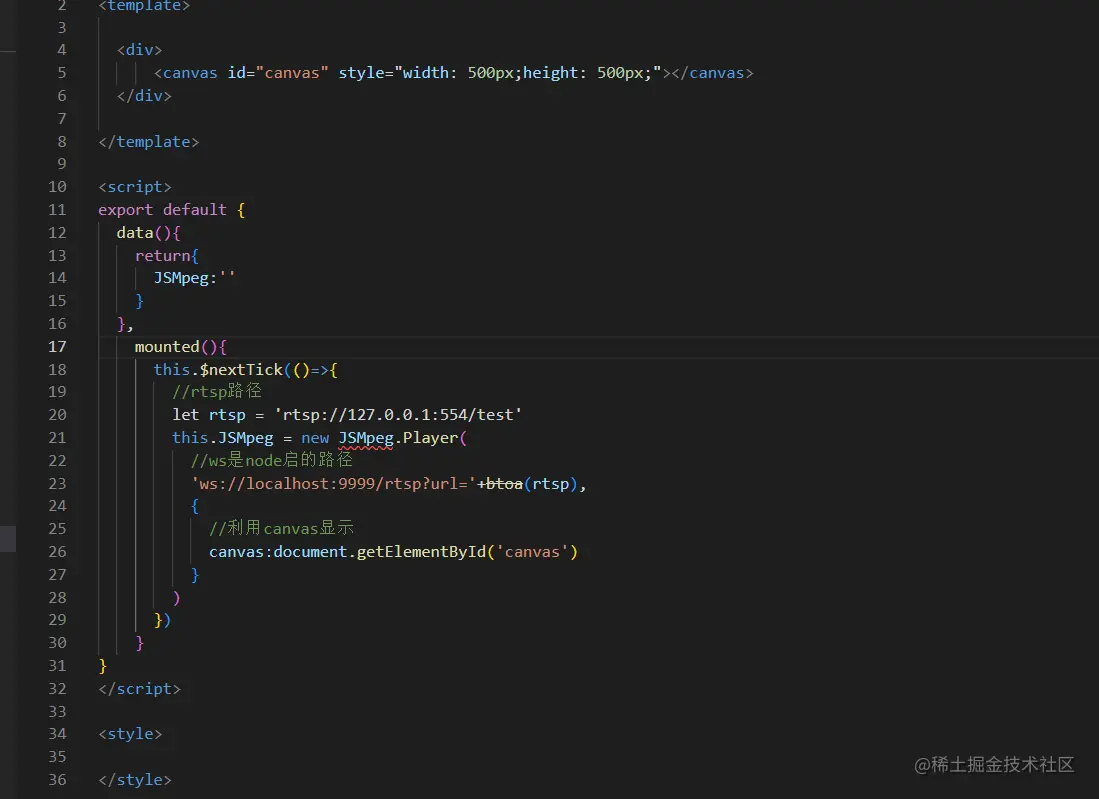Click the 'rtsp://127.0.0.1:554/test' string
Image resolution: width=1099 pixels, height=799 pixels.
[x=398, y=415]
